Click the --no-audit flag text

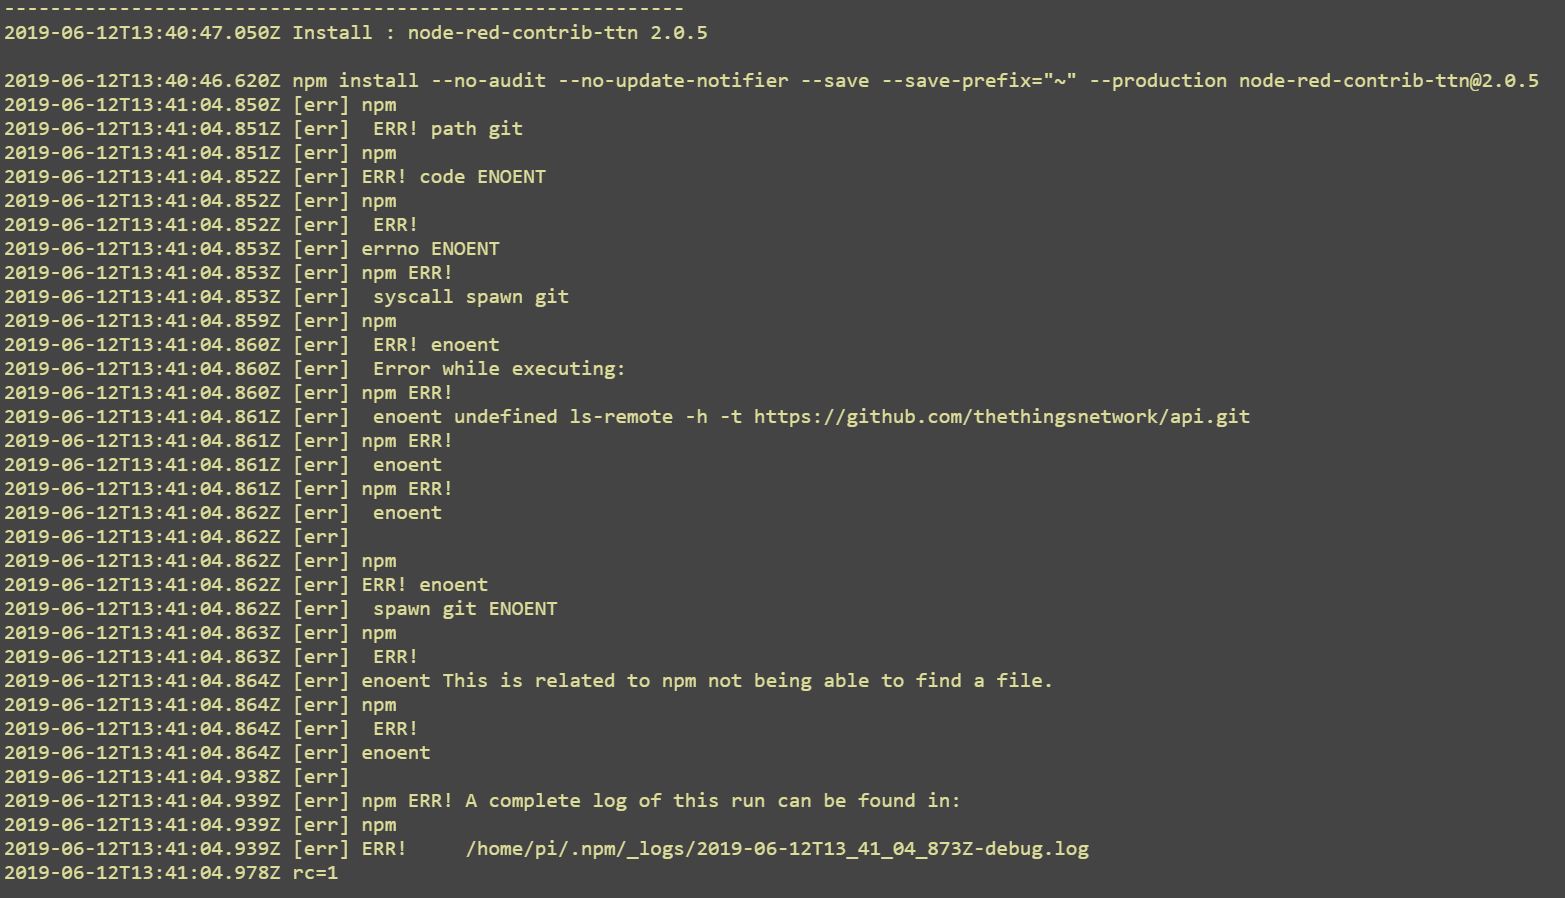pyautogui.click(x=488, y=81)
